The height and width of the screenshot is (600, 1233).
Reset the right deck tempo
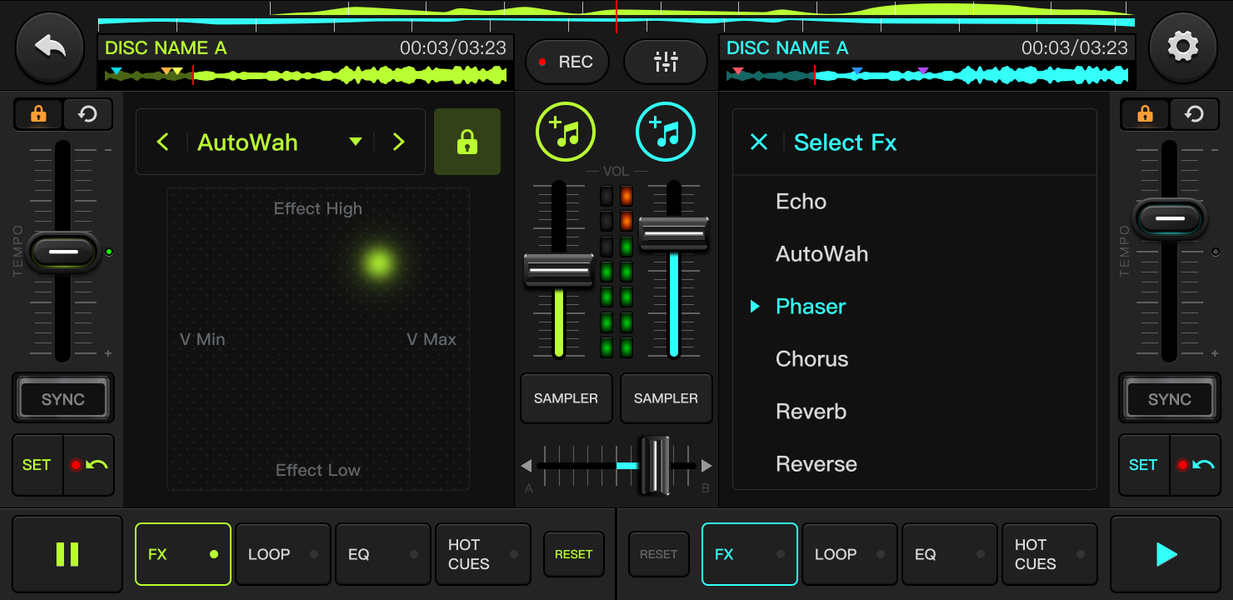coord(1193,114)
